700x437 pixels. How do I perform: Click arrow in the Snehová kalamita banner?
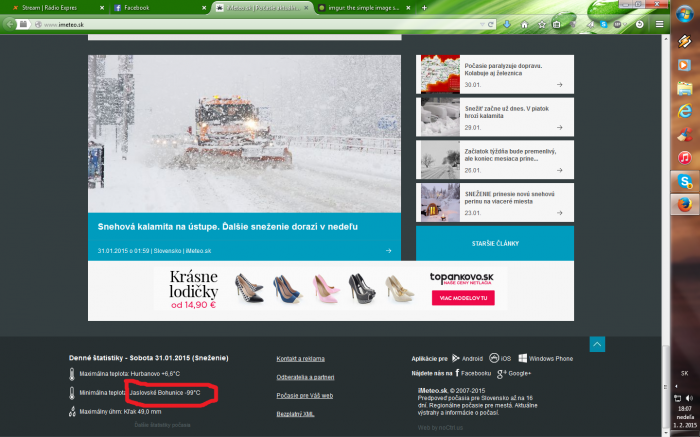388,251
